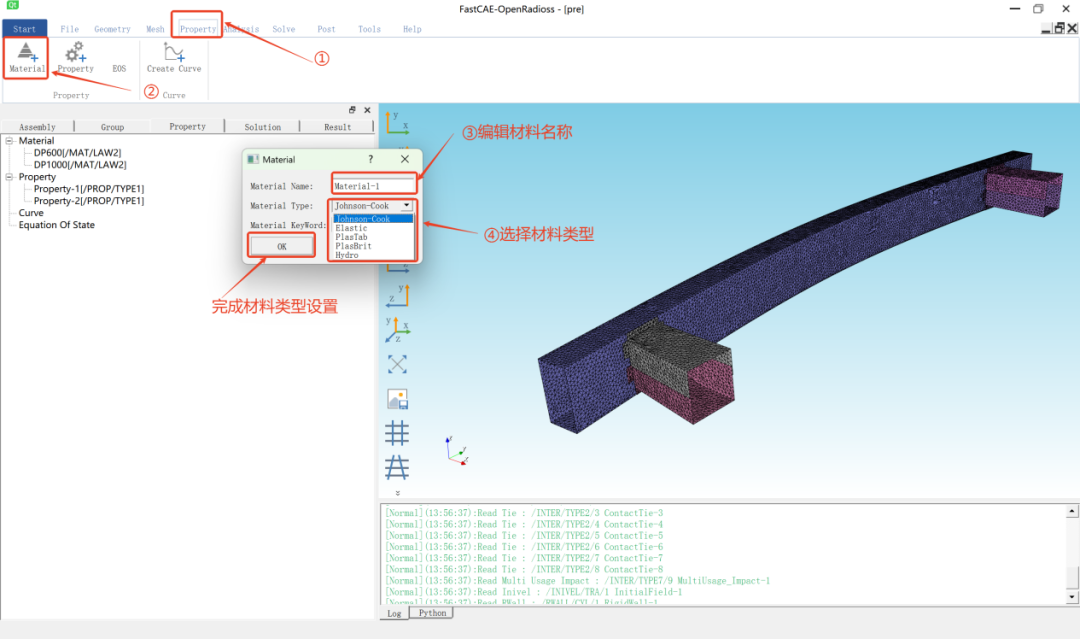Click the orientation axes triad in the viewport

[457, 451]
